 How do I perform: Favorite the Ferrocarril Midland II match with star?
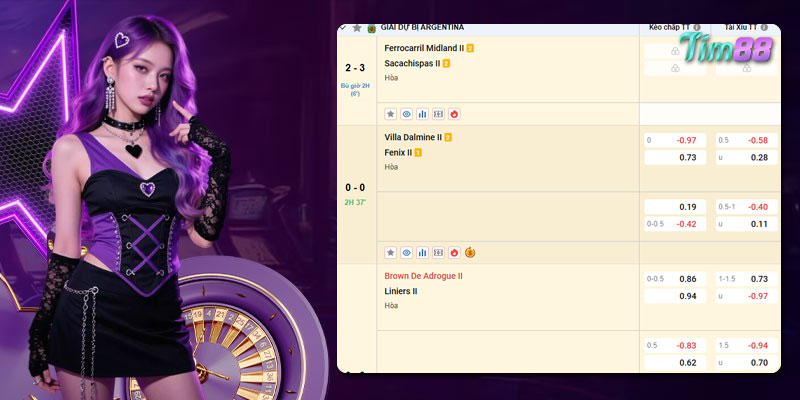point(391,114)
